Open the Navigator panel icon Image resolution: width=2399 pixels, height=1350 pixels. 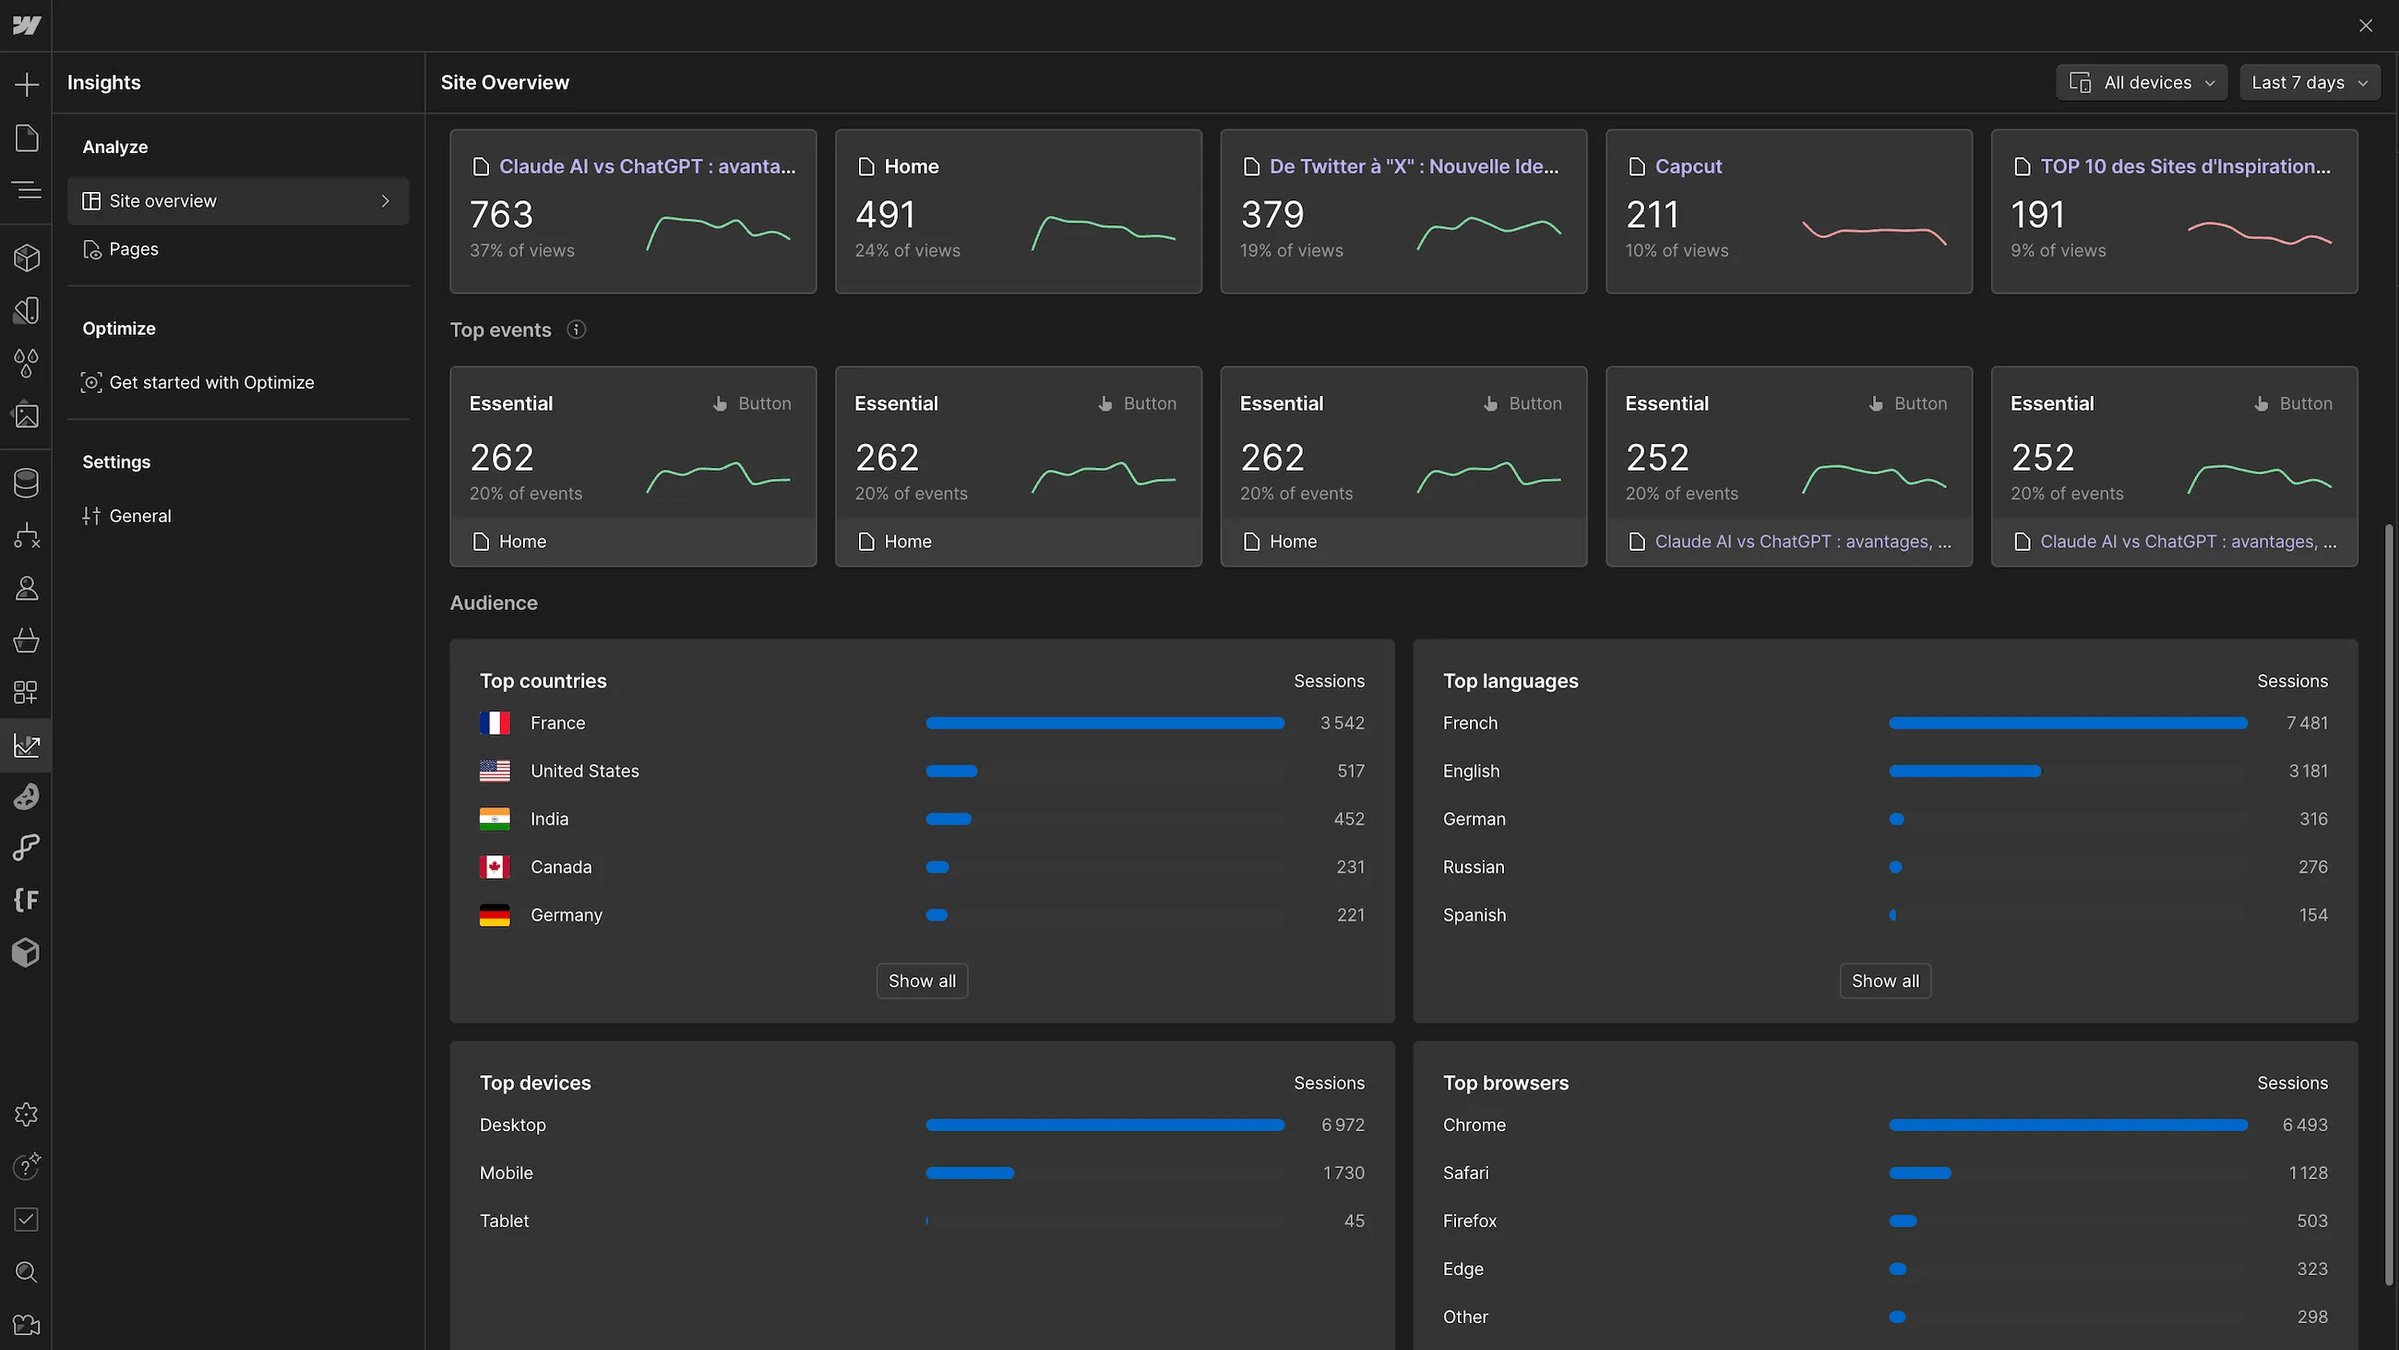[x=26, y=190]
